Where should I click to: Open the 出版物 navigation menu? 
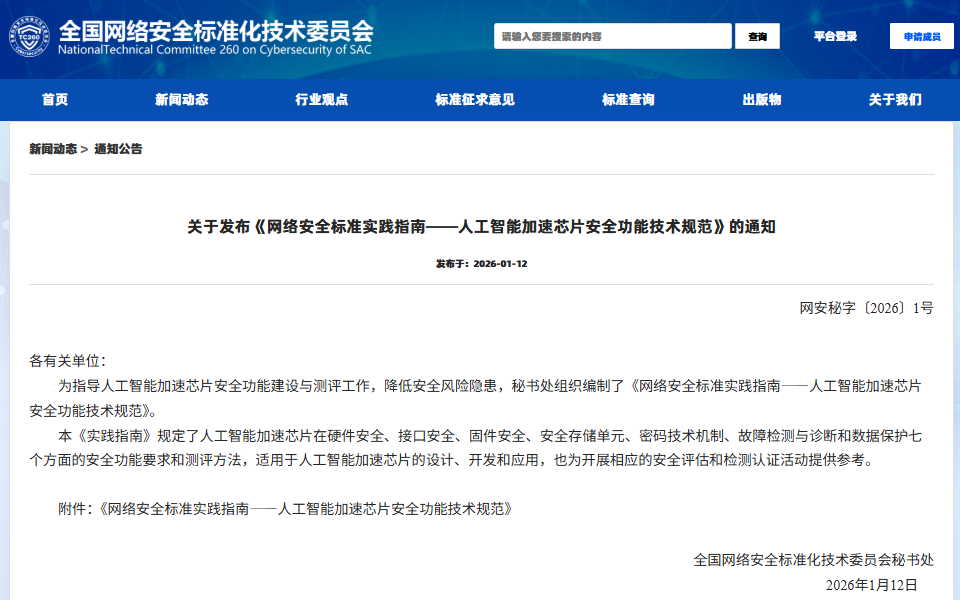tap(760, 100)
